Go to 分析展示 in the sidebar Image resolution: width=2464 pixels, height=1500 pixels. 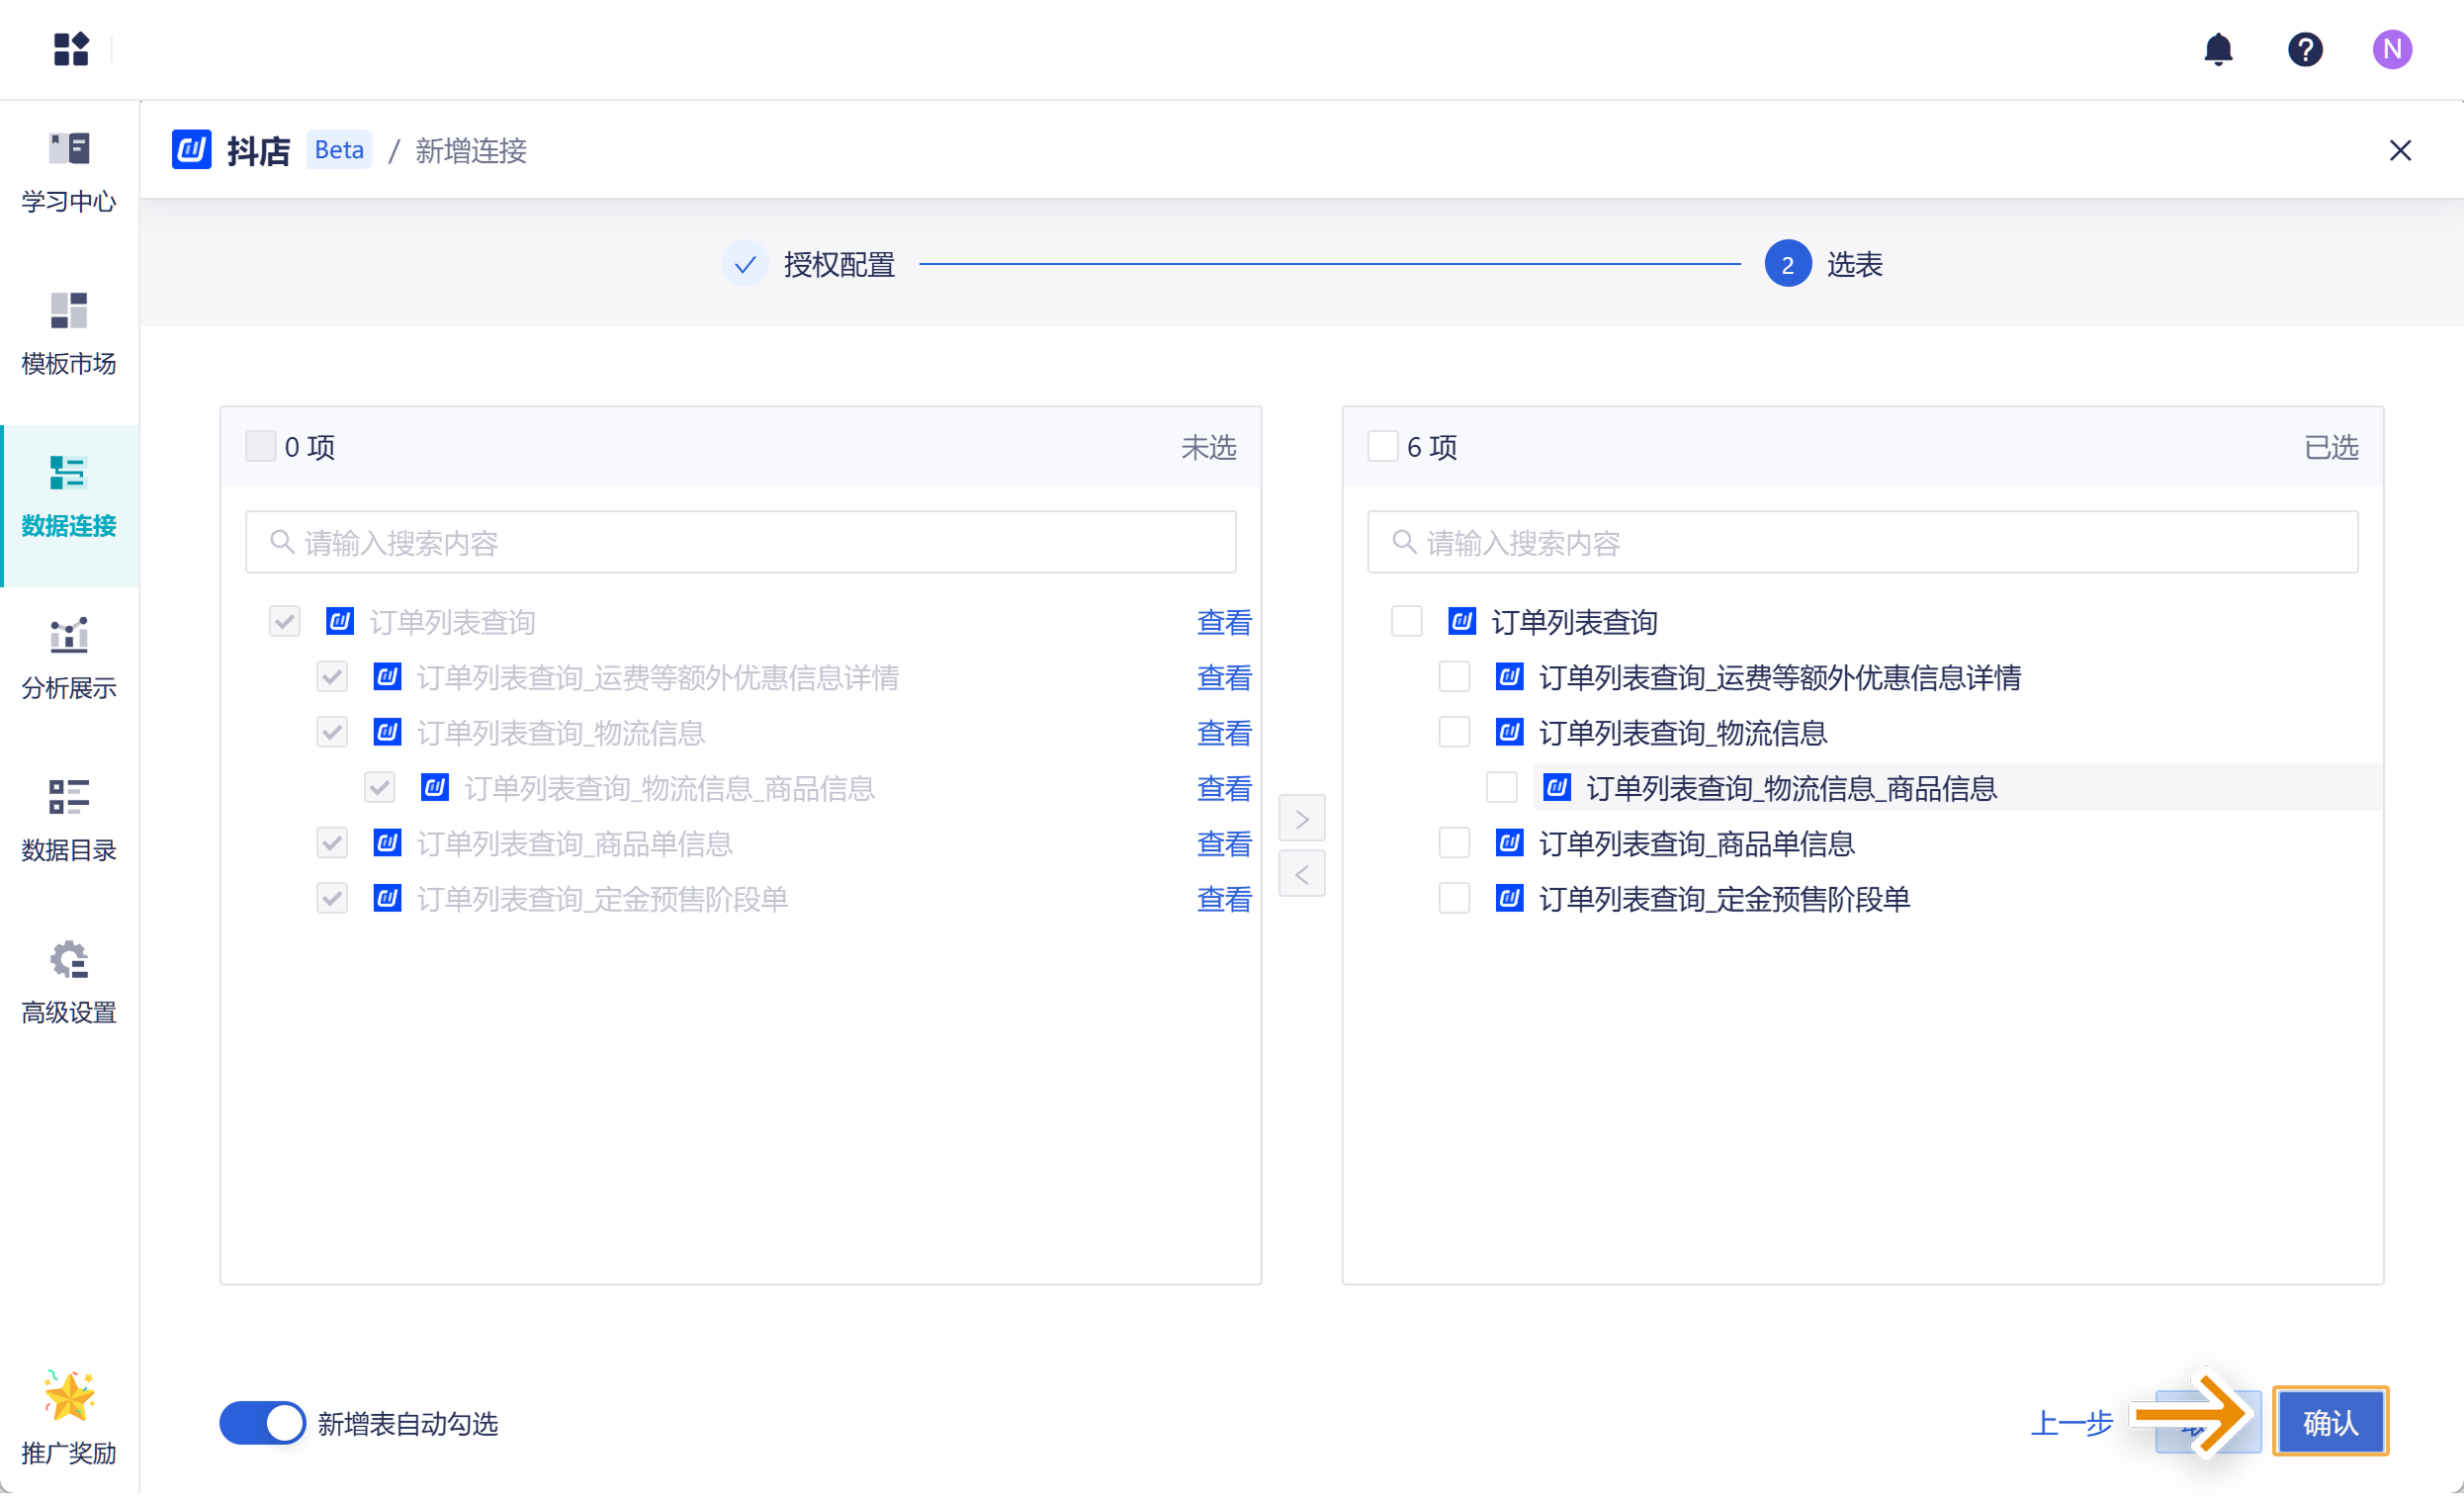(x=69, y=658)
